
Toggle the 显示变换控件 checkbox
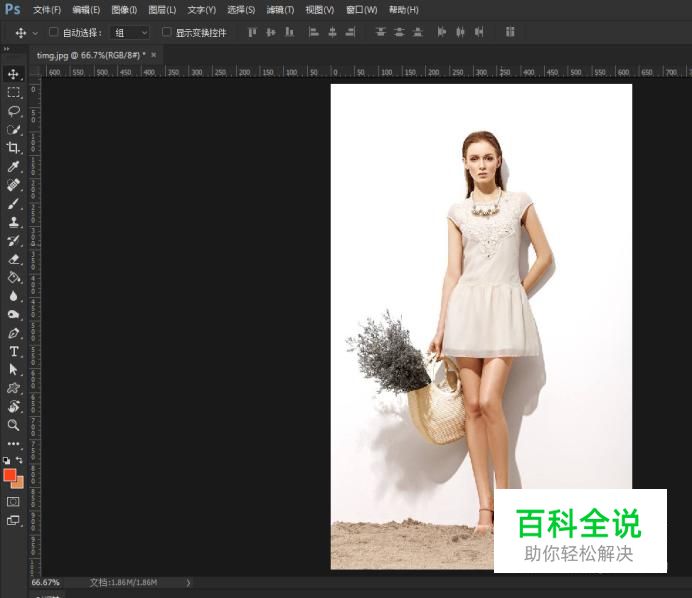pos(167,33)
